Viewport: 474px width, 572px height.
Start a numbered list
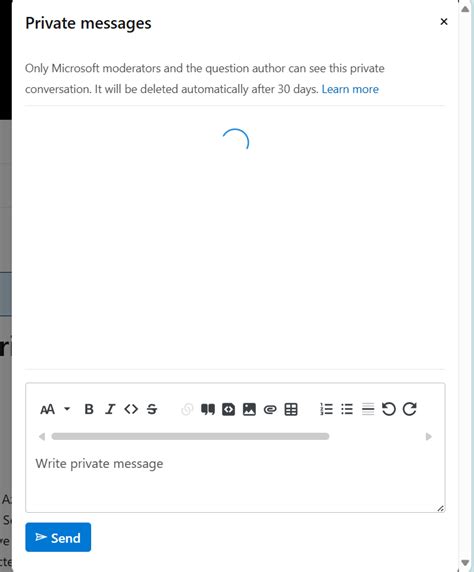pyautogui.click(x=326, y=409)
